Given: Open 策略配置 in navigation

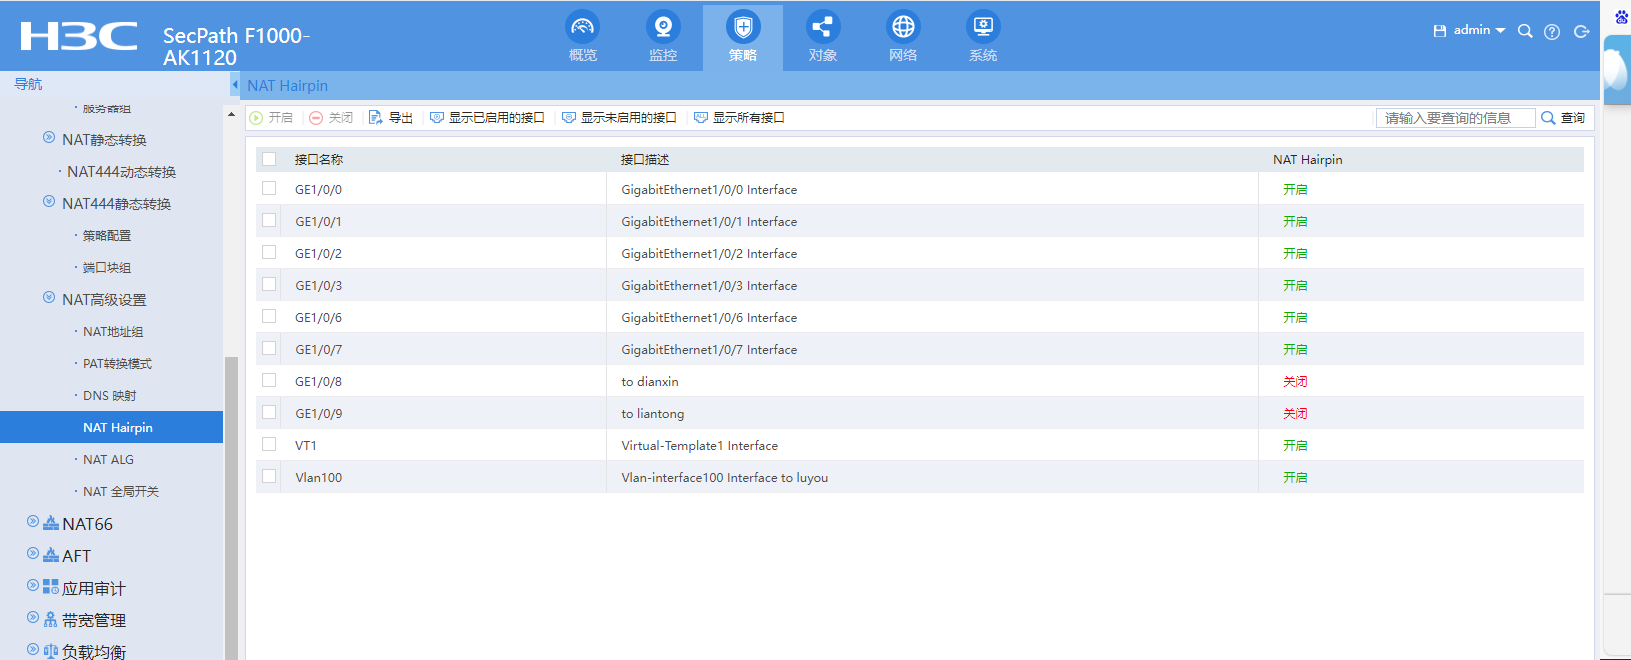Looking at the screenshot, I should pyautogui.click(x=107, y=236).
